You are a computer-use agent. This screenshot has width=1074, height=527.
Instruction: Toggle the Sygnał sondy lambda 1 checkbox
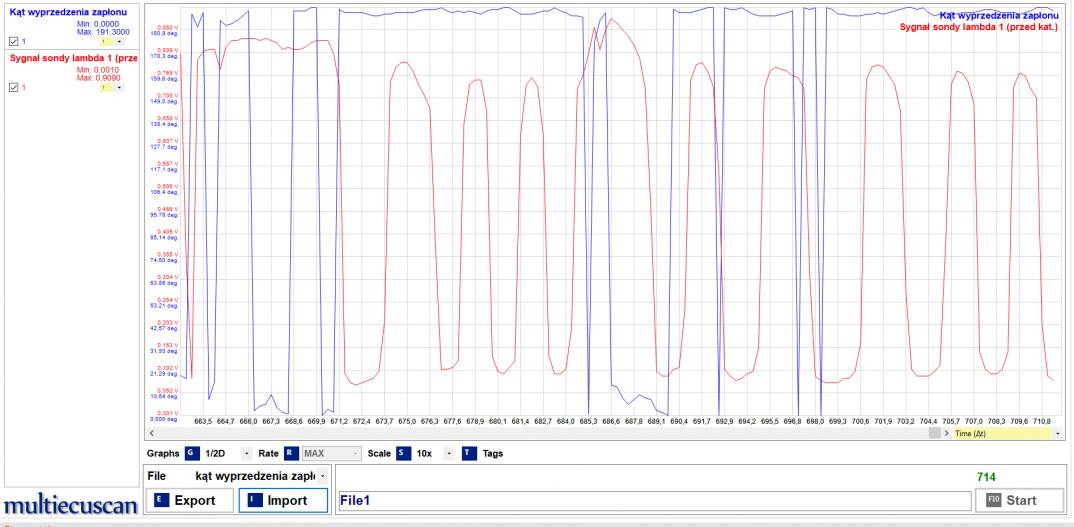pyautogui.click(x=13, y=87)
